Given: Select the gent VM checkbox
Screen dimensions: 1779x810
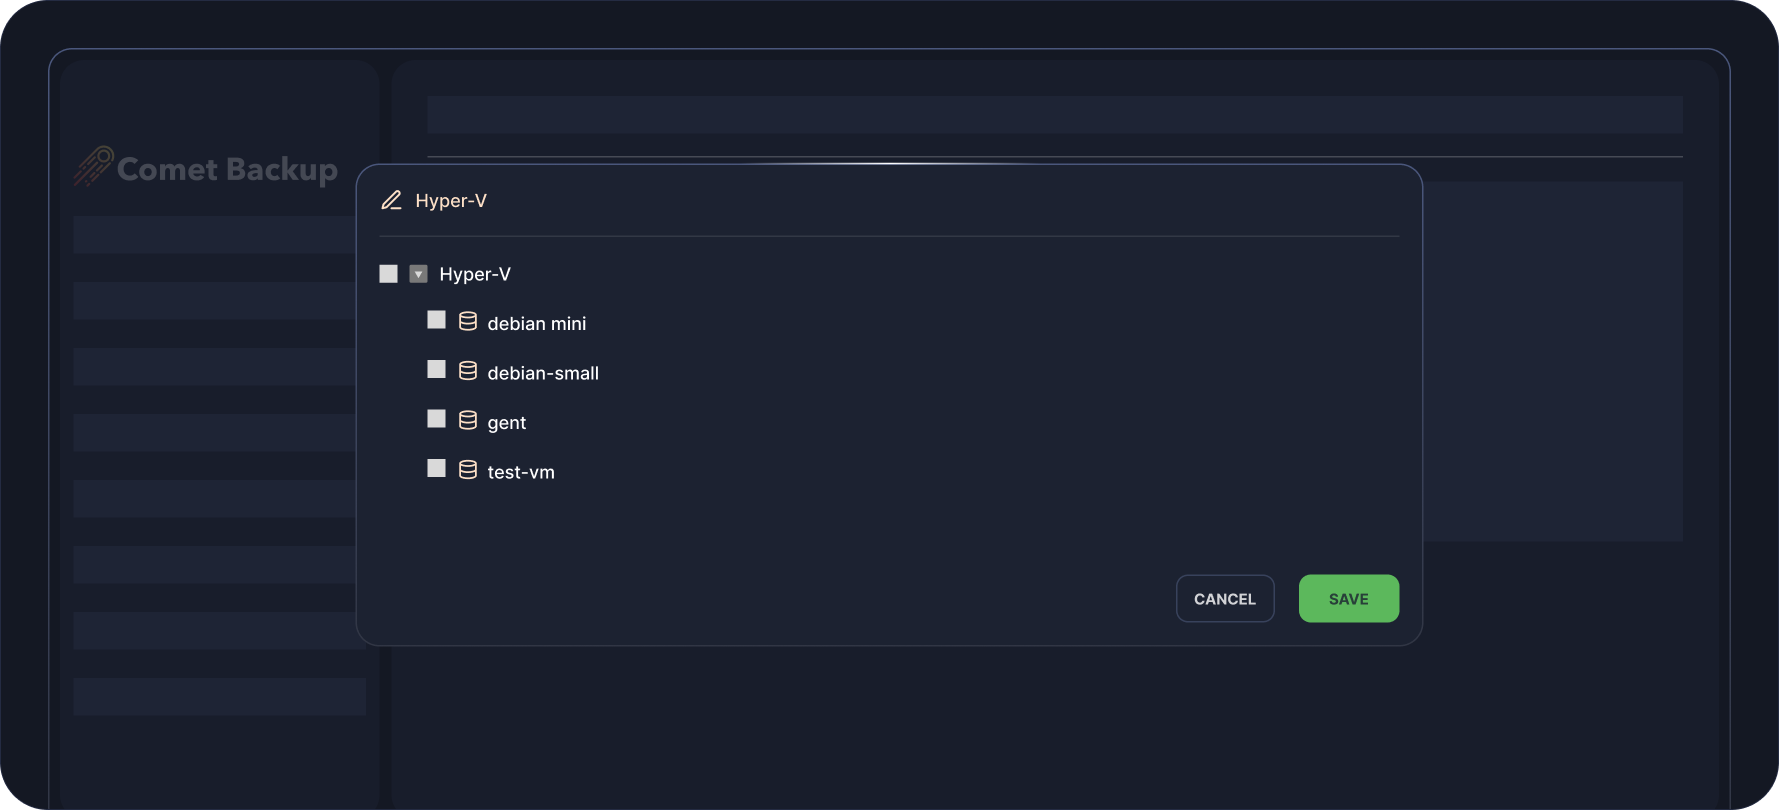Looking at the screenshot, I should (437, 419).
